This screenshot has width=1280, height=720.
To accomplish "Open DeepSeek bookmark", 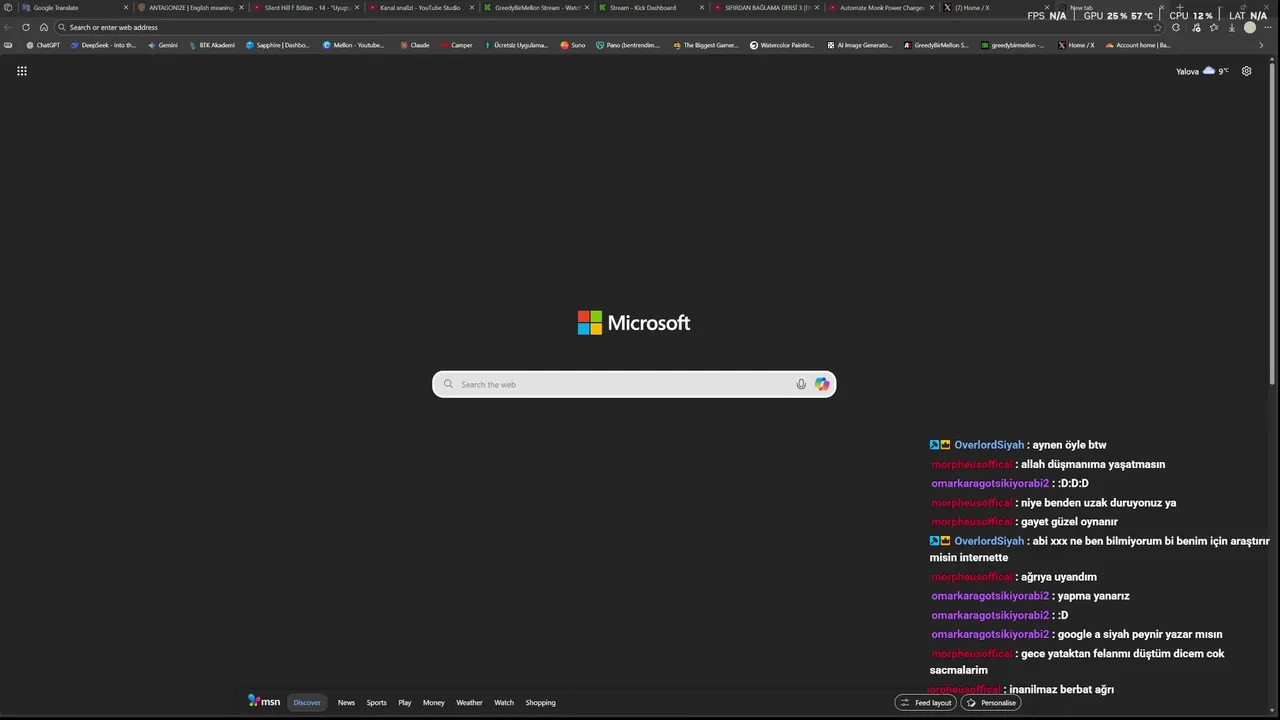I will [103, 45].
